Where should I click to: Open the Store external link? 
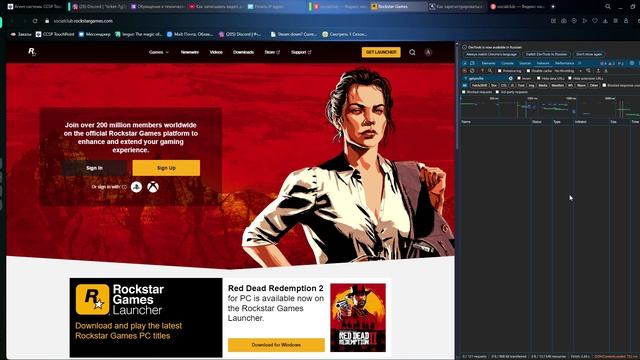[272, 52]
